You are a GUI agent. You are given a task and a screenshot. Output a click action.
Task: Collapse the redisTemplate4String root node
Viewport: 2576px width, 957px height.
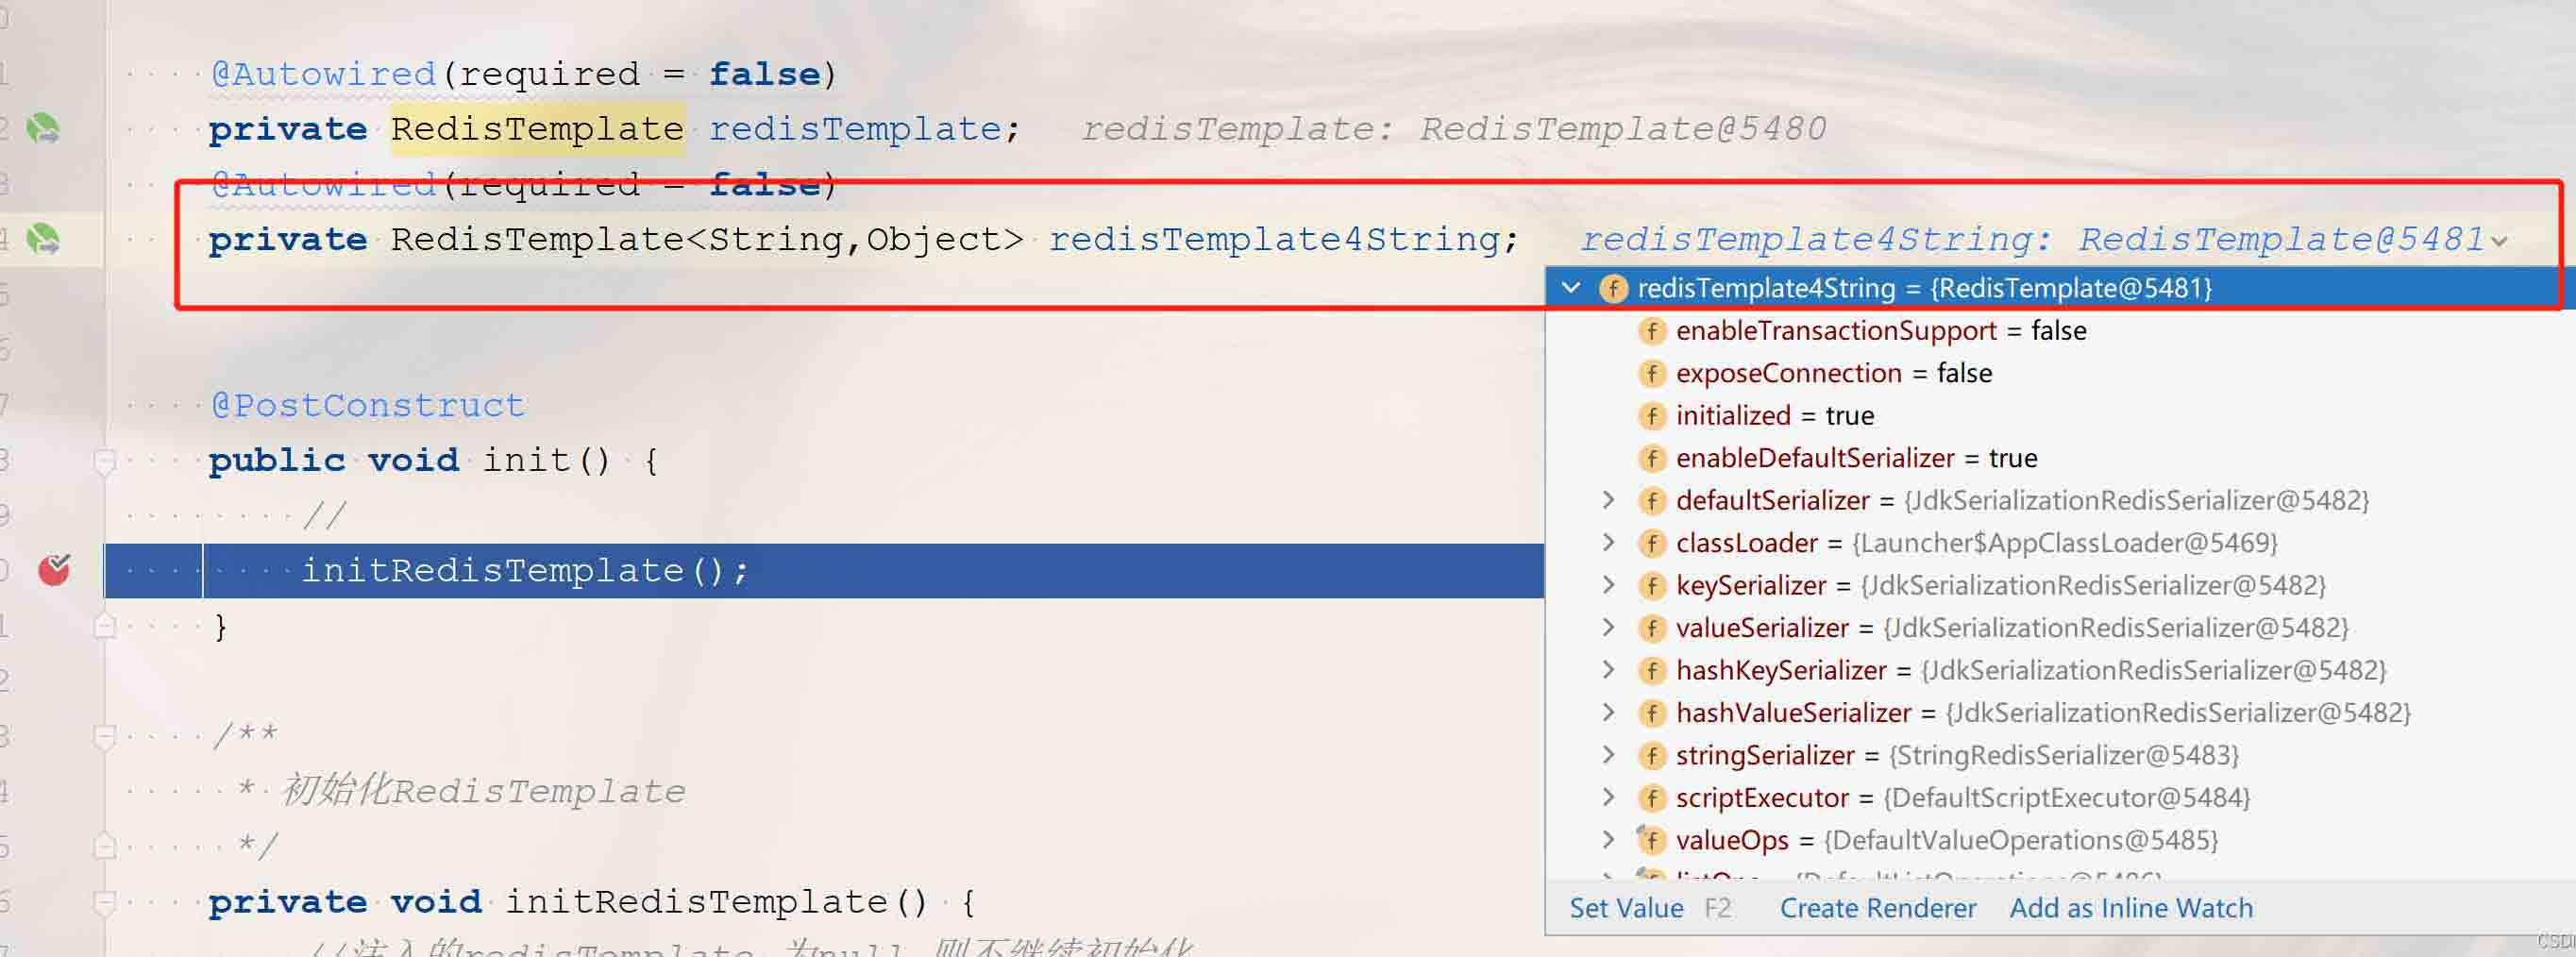[1572, 288]
